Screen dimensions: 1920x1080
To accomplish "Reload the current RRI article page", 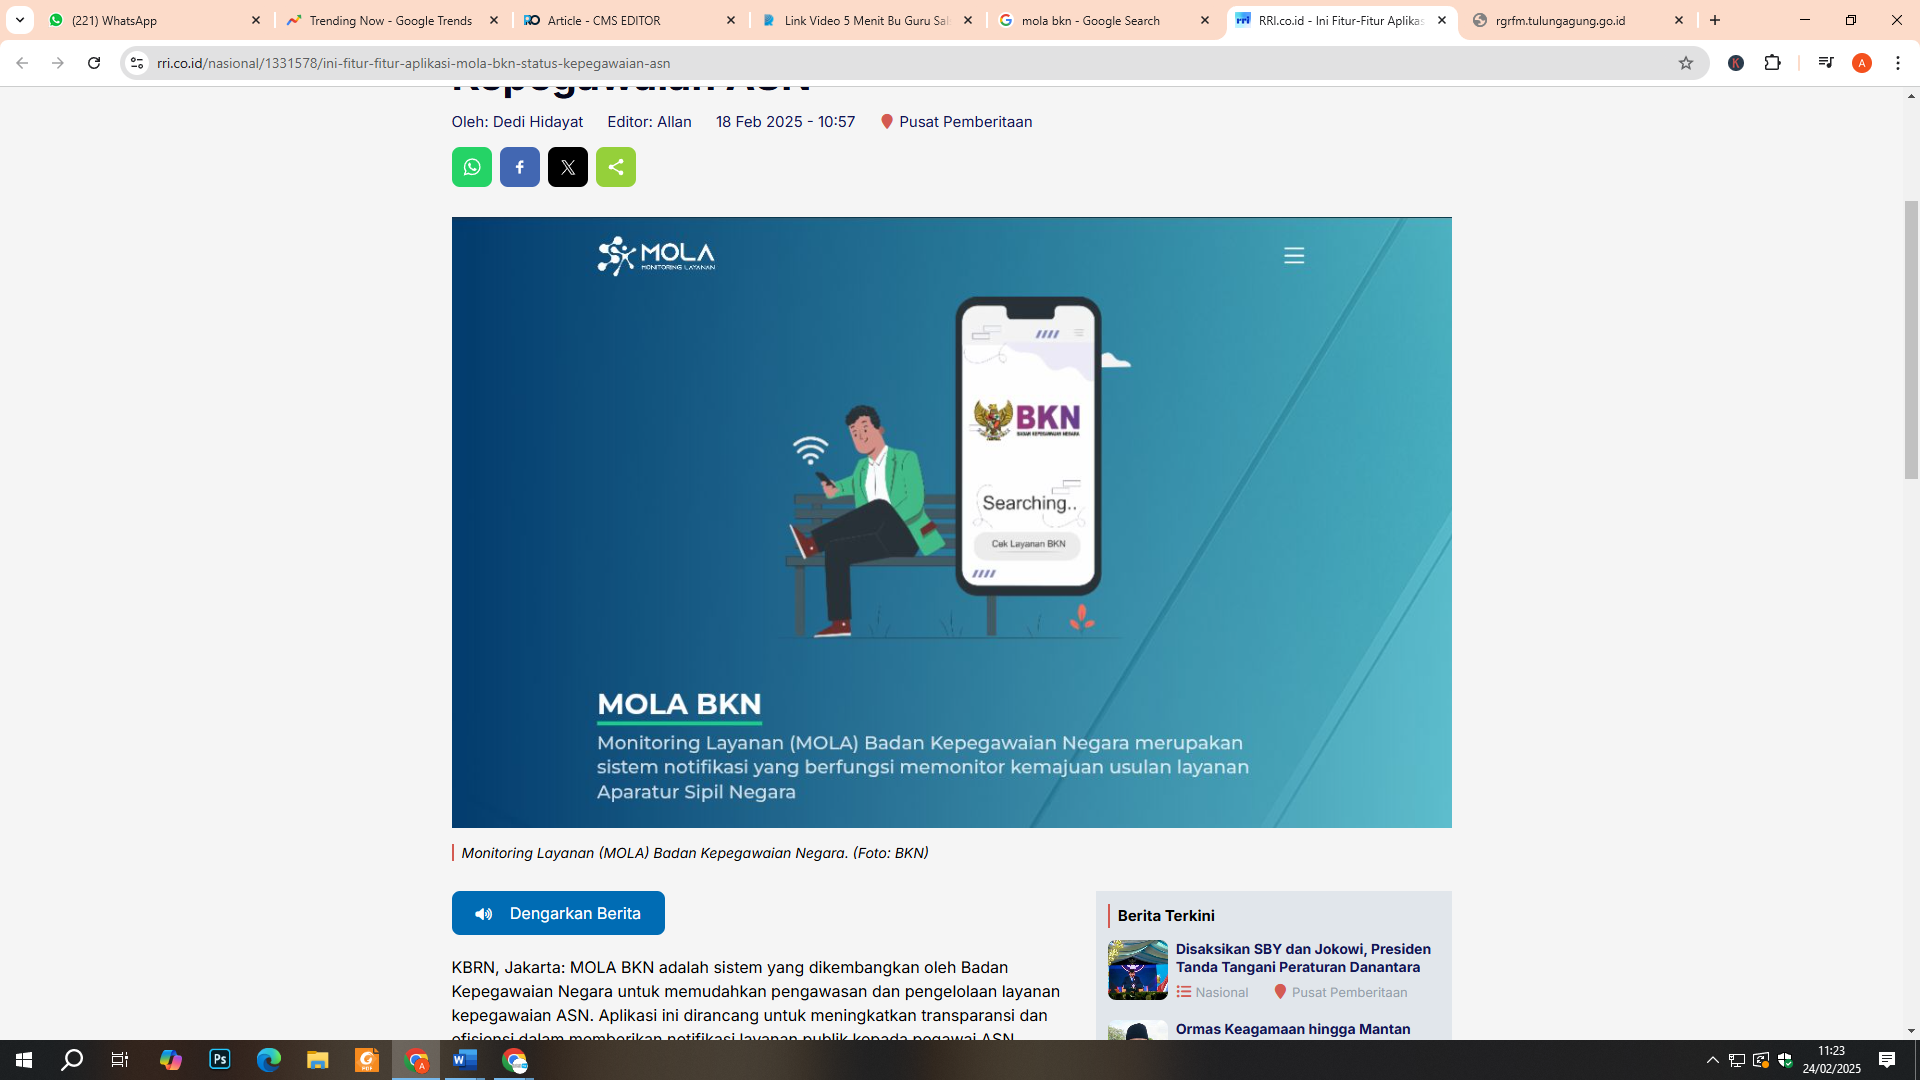I will (x=94, y=63).
